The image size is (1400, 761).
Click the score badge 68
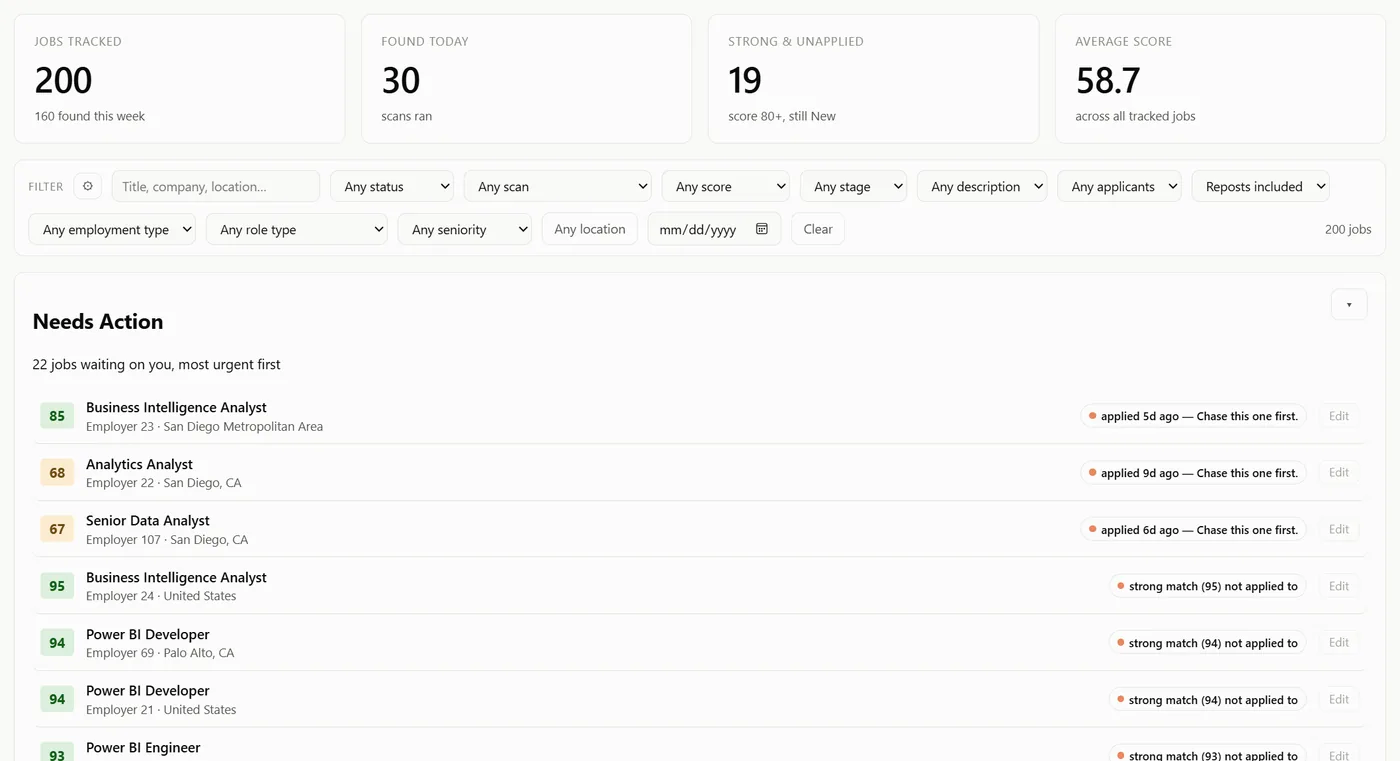(57, 473)
